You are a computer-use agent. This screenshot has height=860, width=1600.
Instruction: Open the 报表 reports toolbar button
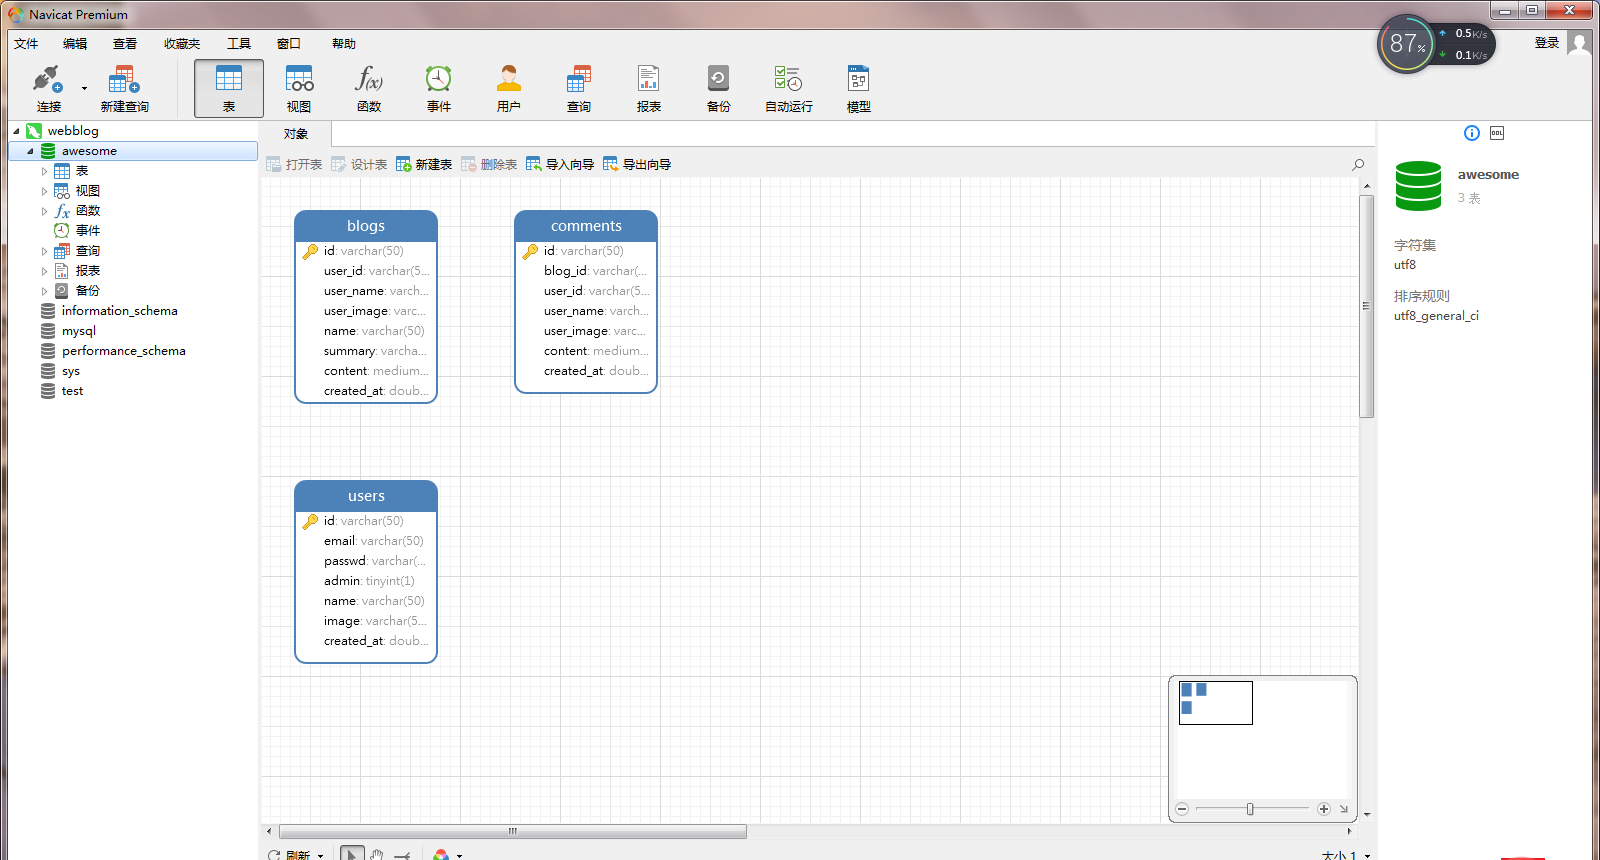pyautogui.click(x=649, y=88)
